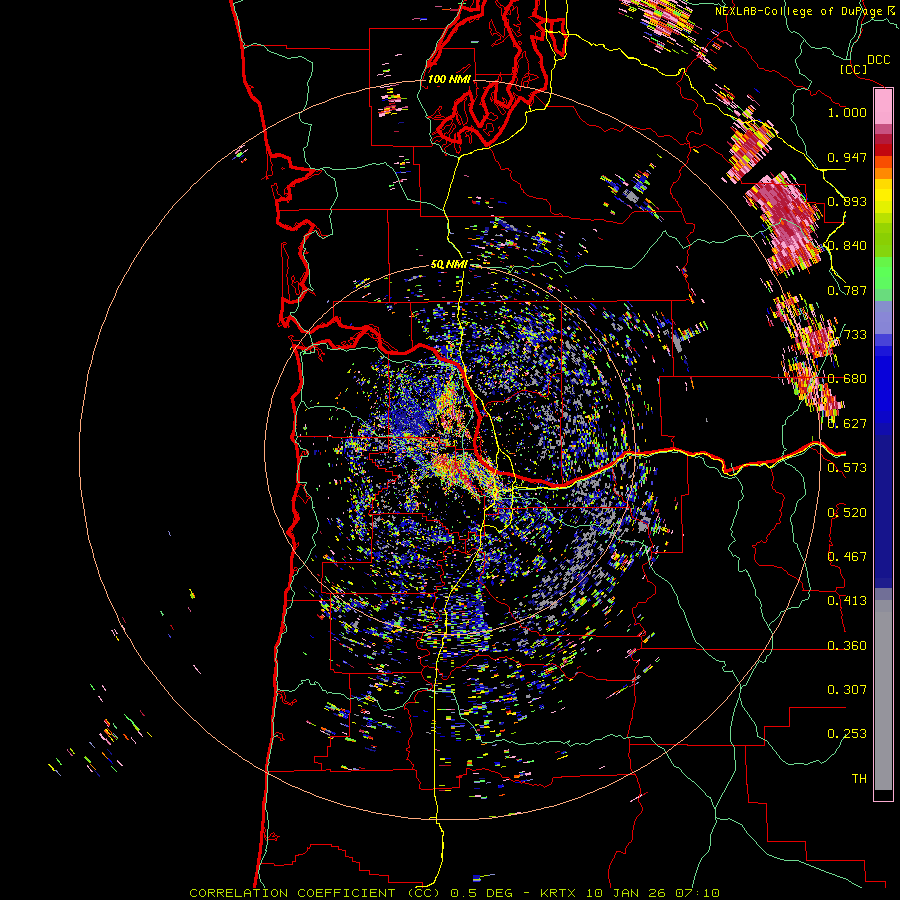Click the 50 NMI range ring label
900x900 pixels.
[x=449, y=265]
